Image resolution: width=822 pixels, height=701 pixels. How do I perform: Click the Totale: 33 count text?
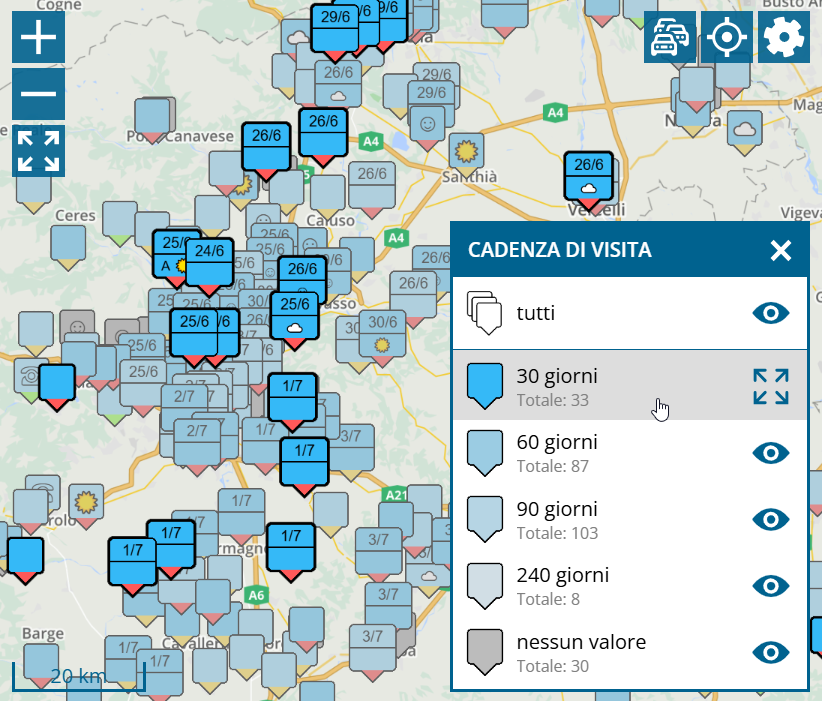(553, 400)
